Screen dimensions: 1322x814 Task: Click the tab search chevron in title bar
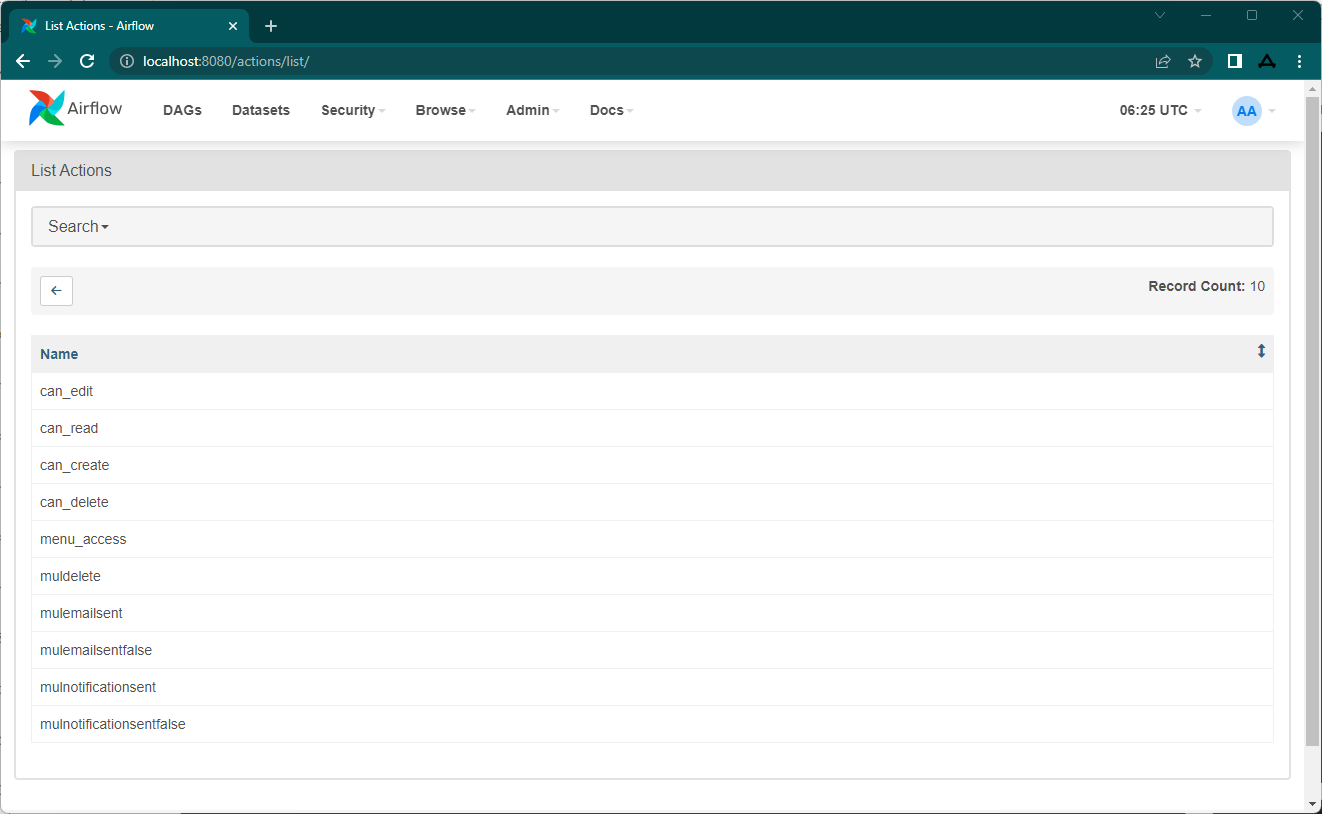pyautogui.click(x=1160, y=15)
